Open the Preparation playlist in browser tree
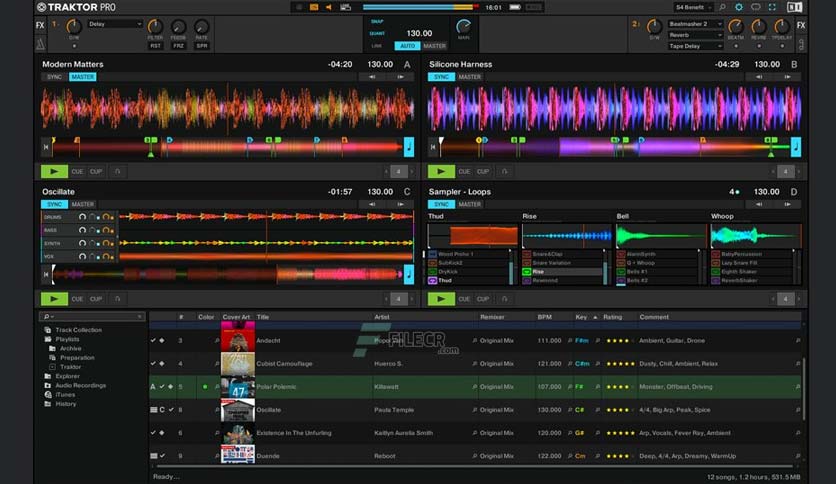This screenshot has height=484, width=836. (77, 358)
